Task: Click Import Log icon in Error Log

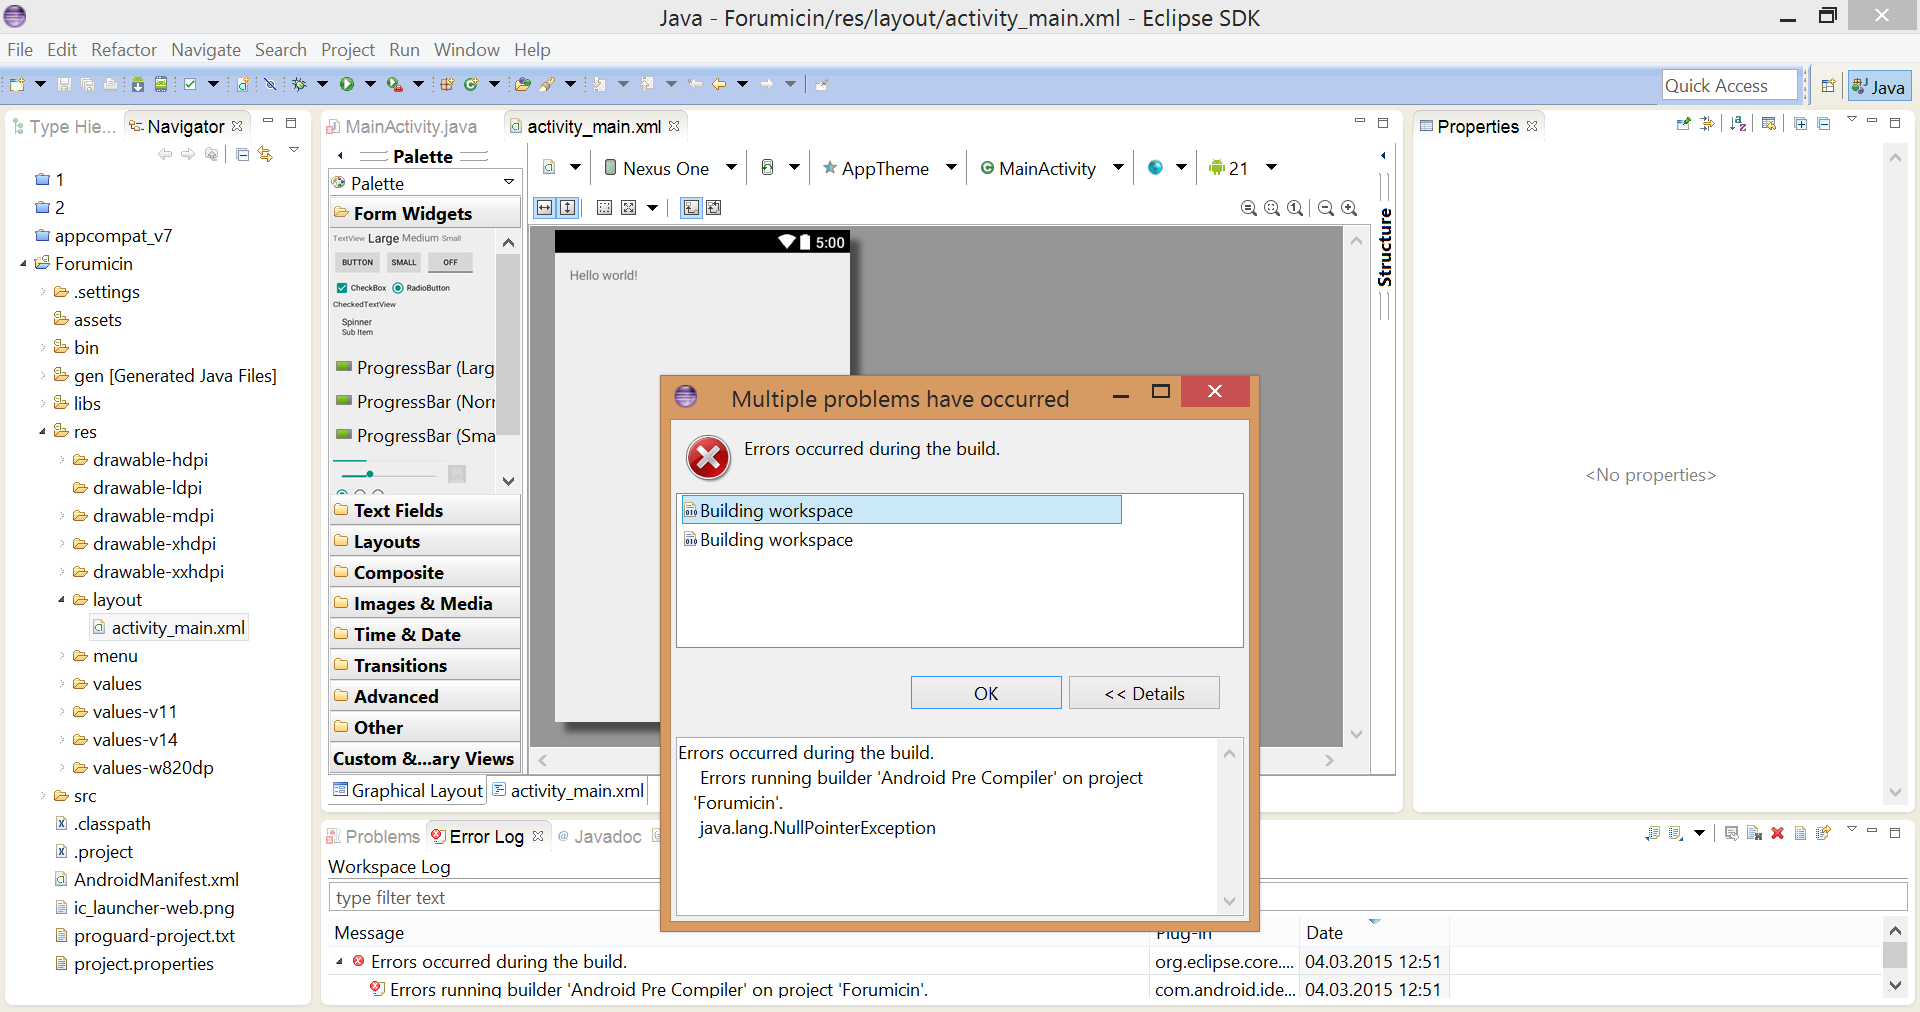Action: (x=1677, y=833)
